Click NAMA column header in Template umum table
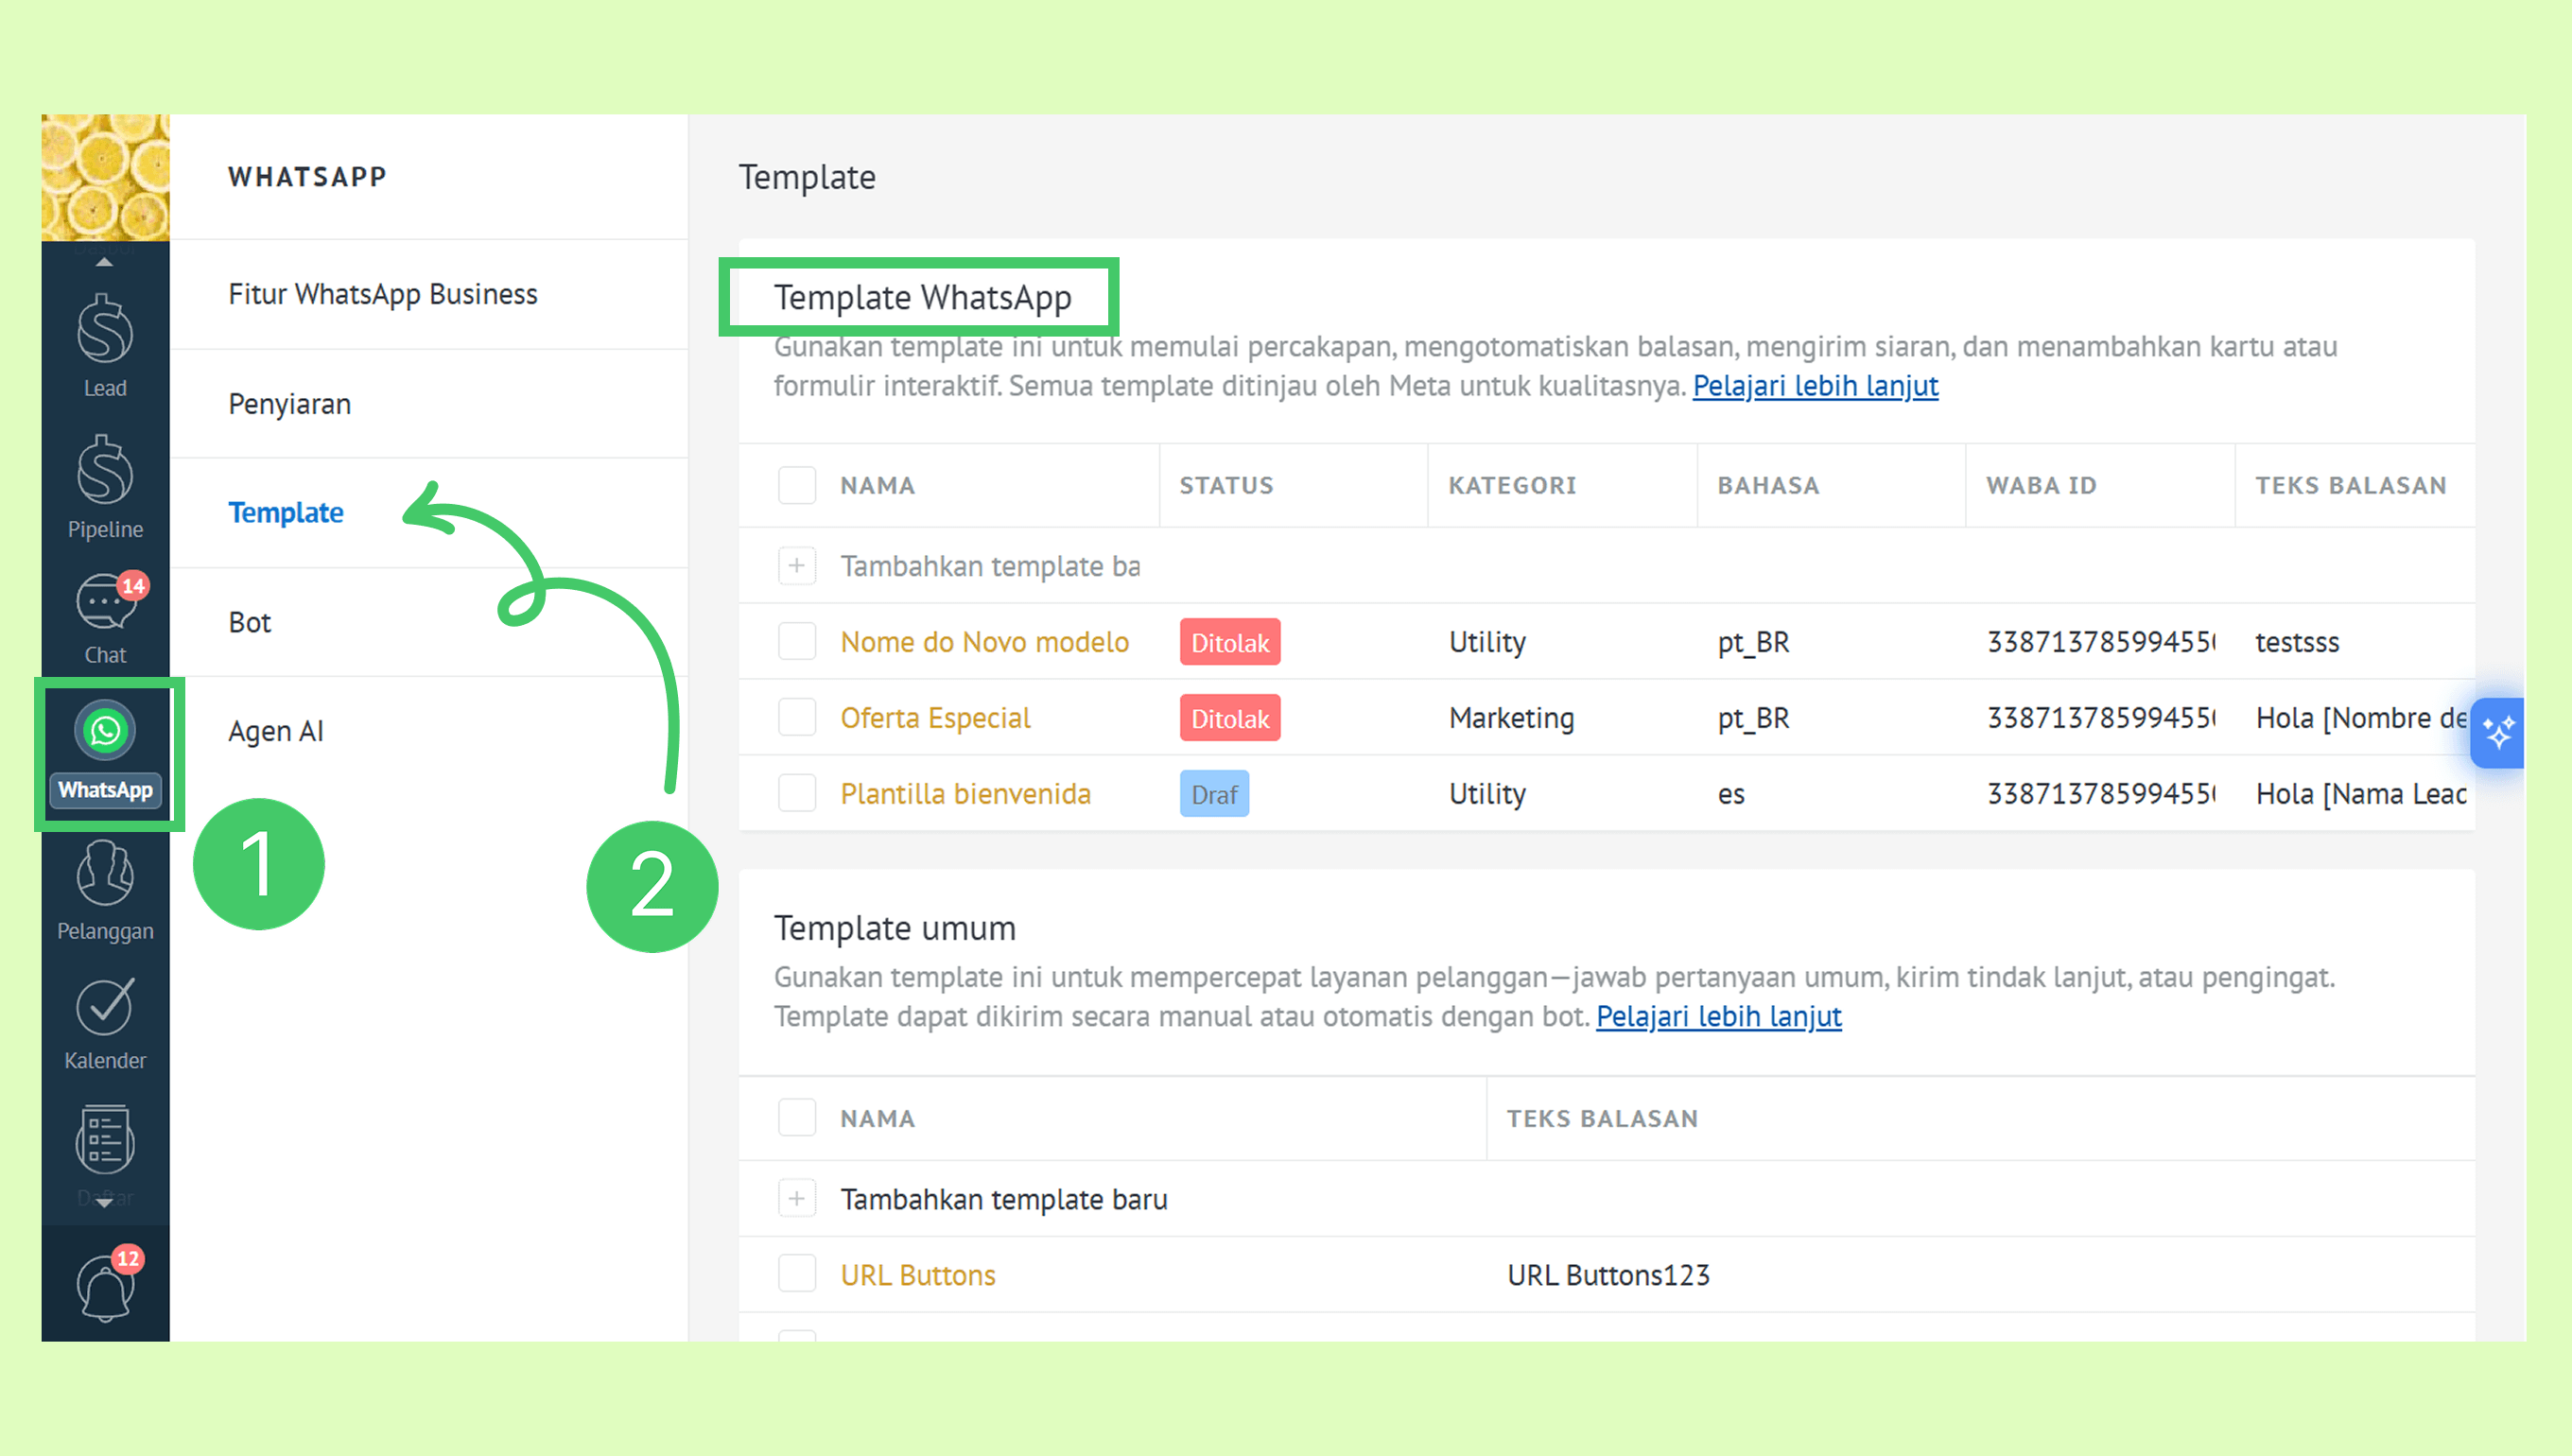Screen dimensions: 2572x1456 point(877,1118)
